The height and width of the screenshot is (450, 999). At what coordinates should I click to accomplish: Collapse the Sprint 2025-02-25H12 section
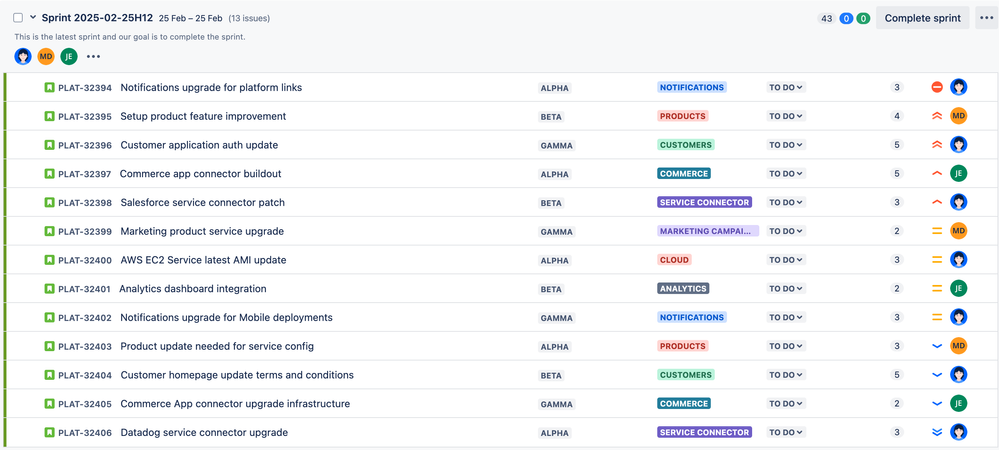tap(33, 18)
